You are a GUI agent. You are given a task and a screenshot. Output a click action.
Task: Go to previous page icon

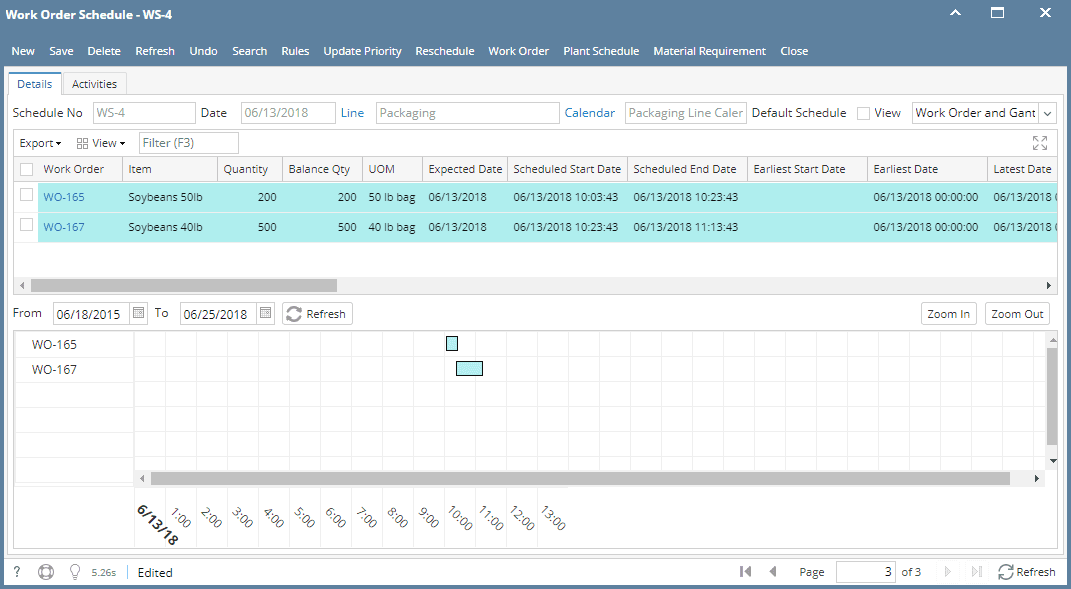[x=773, y=572]
